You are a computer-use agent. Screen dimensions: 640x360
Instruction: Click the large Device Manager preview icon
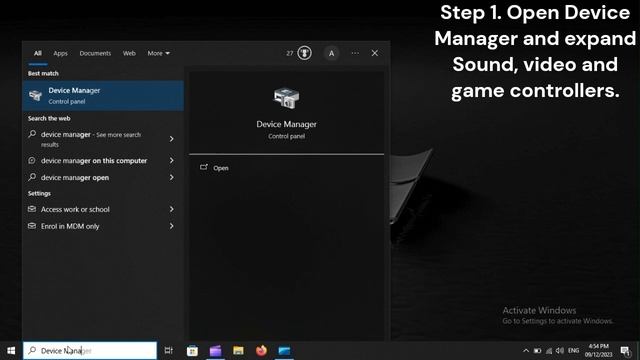[286, 98]
